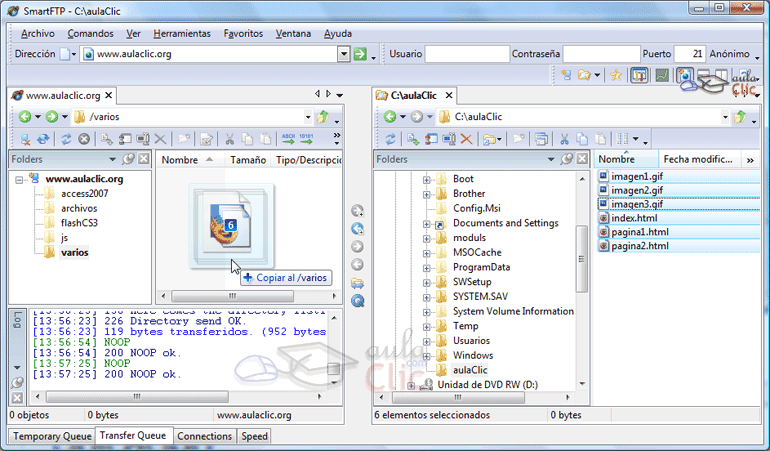770x451 pixels.
Task: Close the remote Folders panel
Action: (143, 159)
